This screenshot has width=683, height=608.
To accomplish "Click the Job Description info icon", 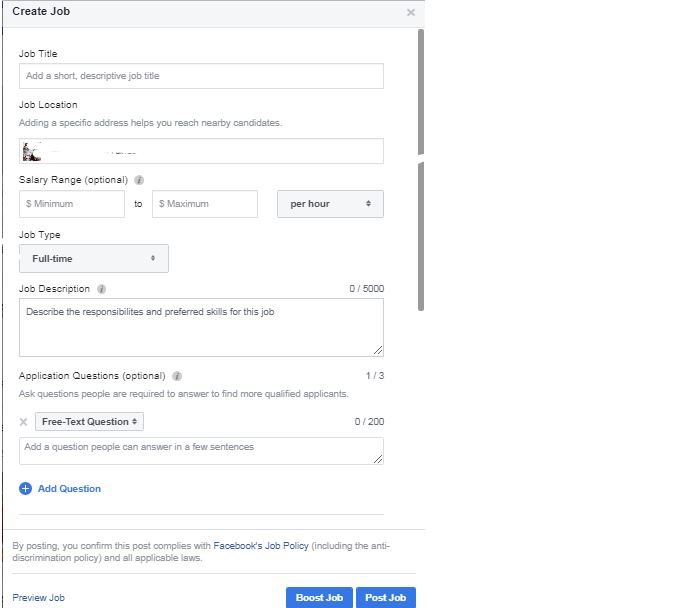I will [101, 289].
